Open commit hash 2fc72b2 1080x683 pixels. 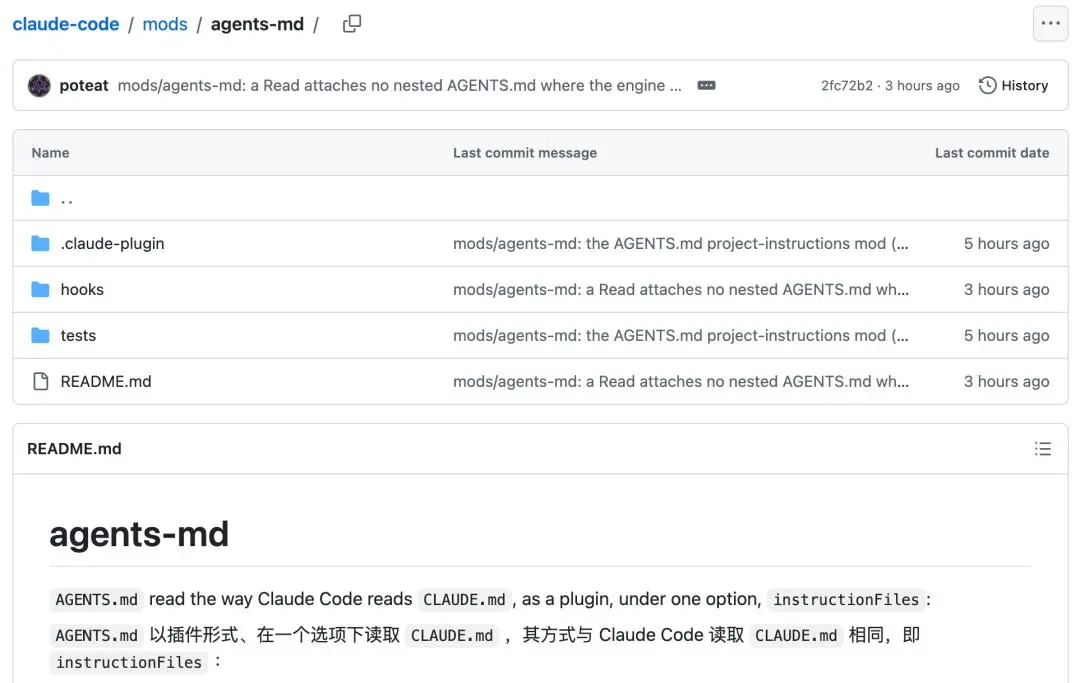coord(847,85)
